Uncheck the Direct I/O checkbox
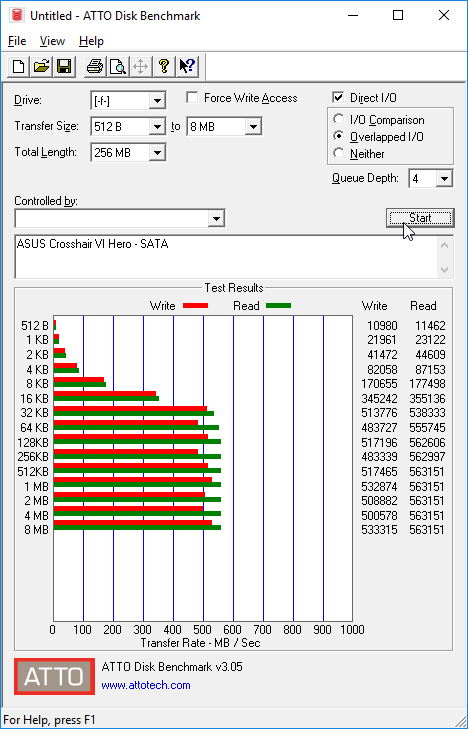Viewport: 468px width, 729px height. pos(338,98)
